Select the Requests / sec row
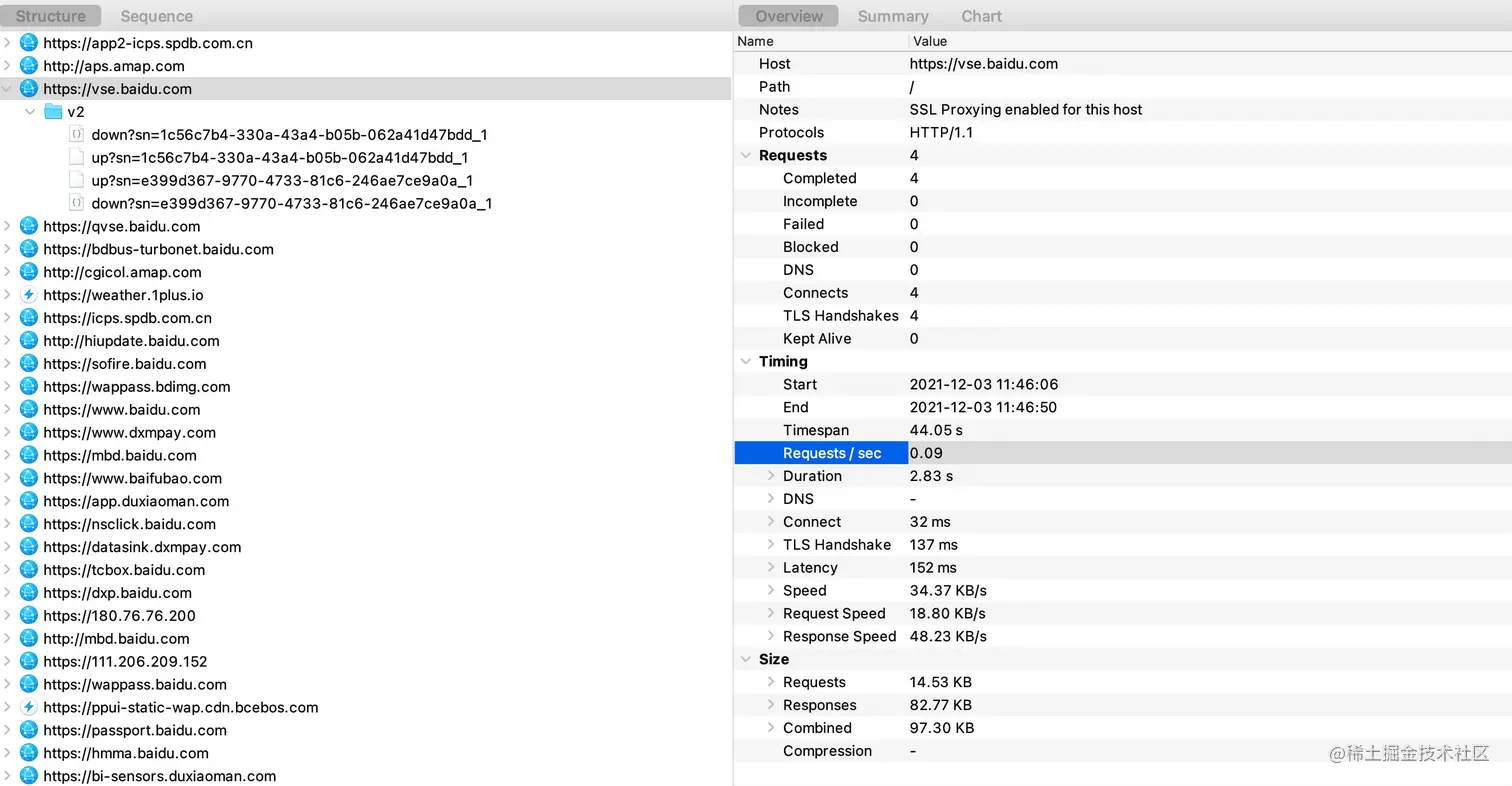 point(1123,453)
